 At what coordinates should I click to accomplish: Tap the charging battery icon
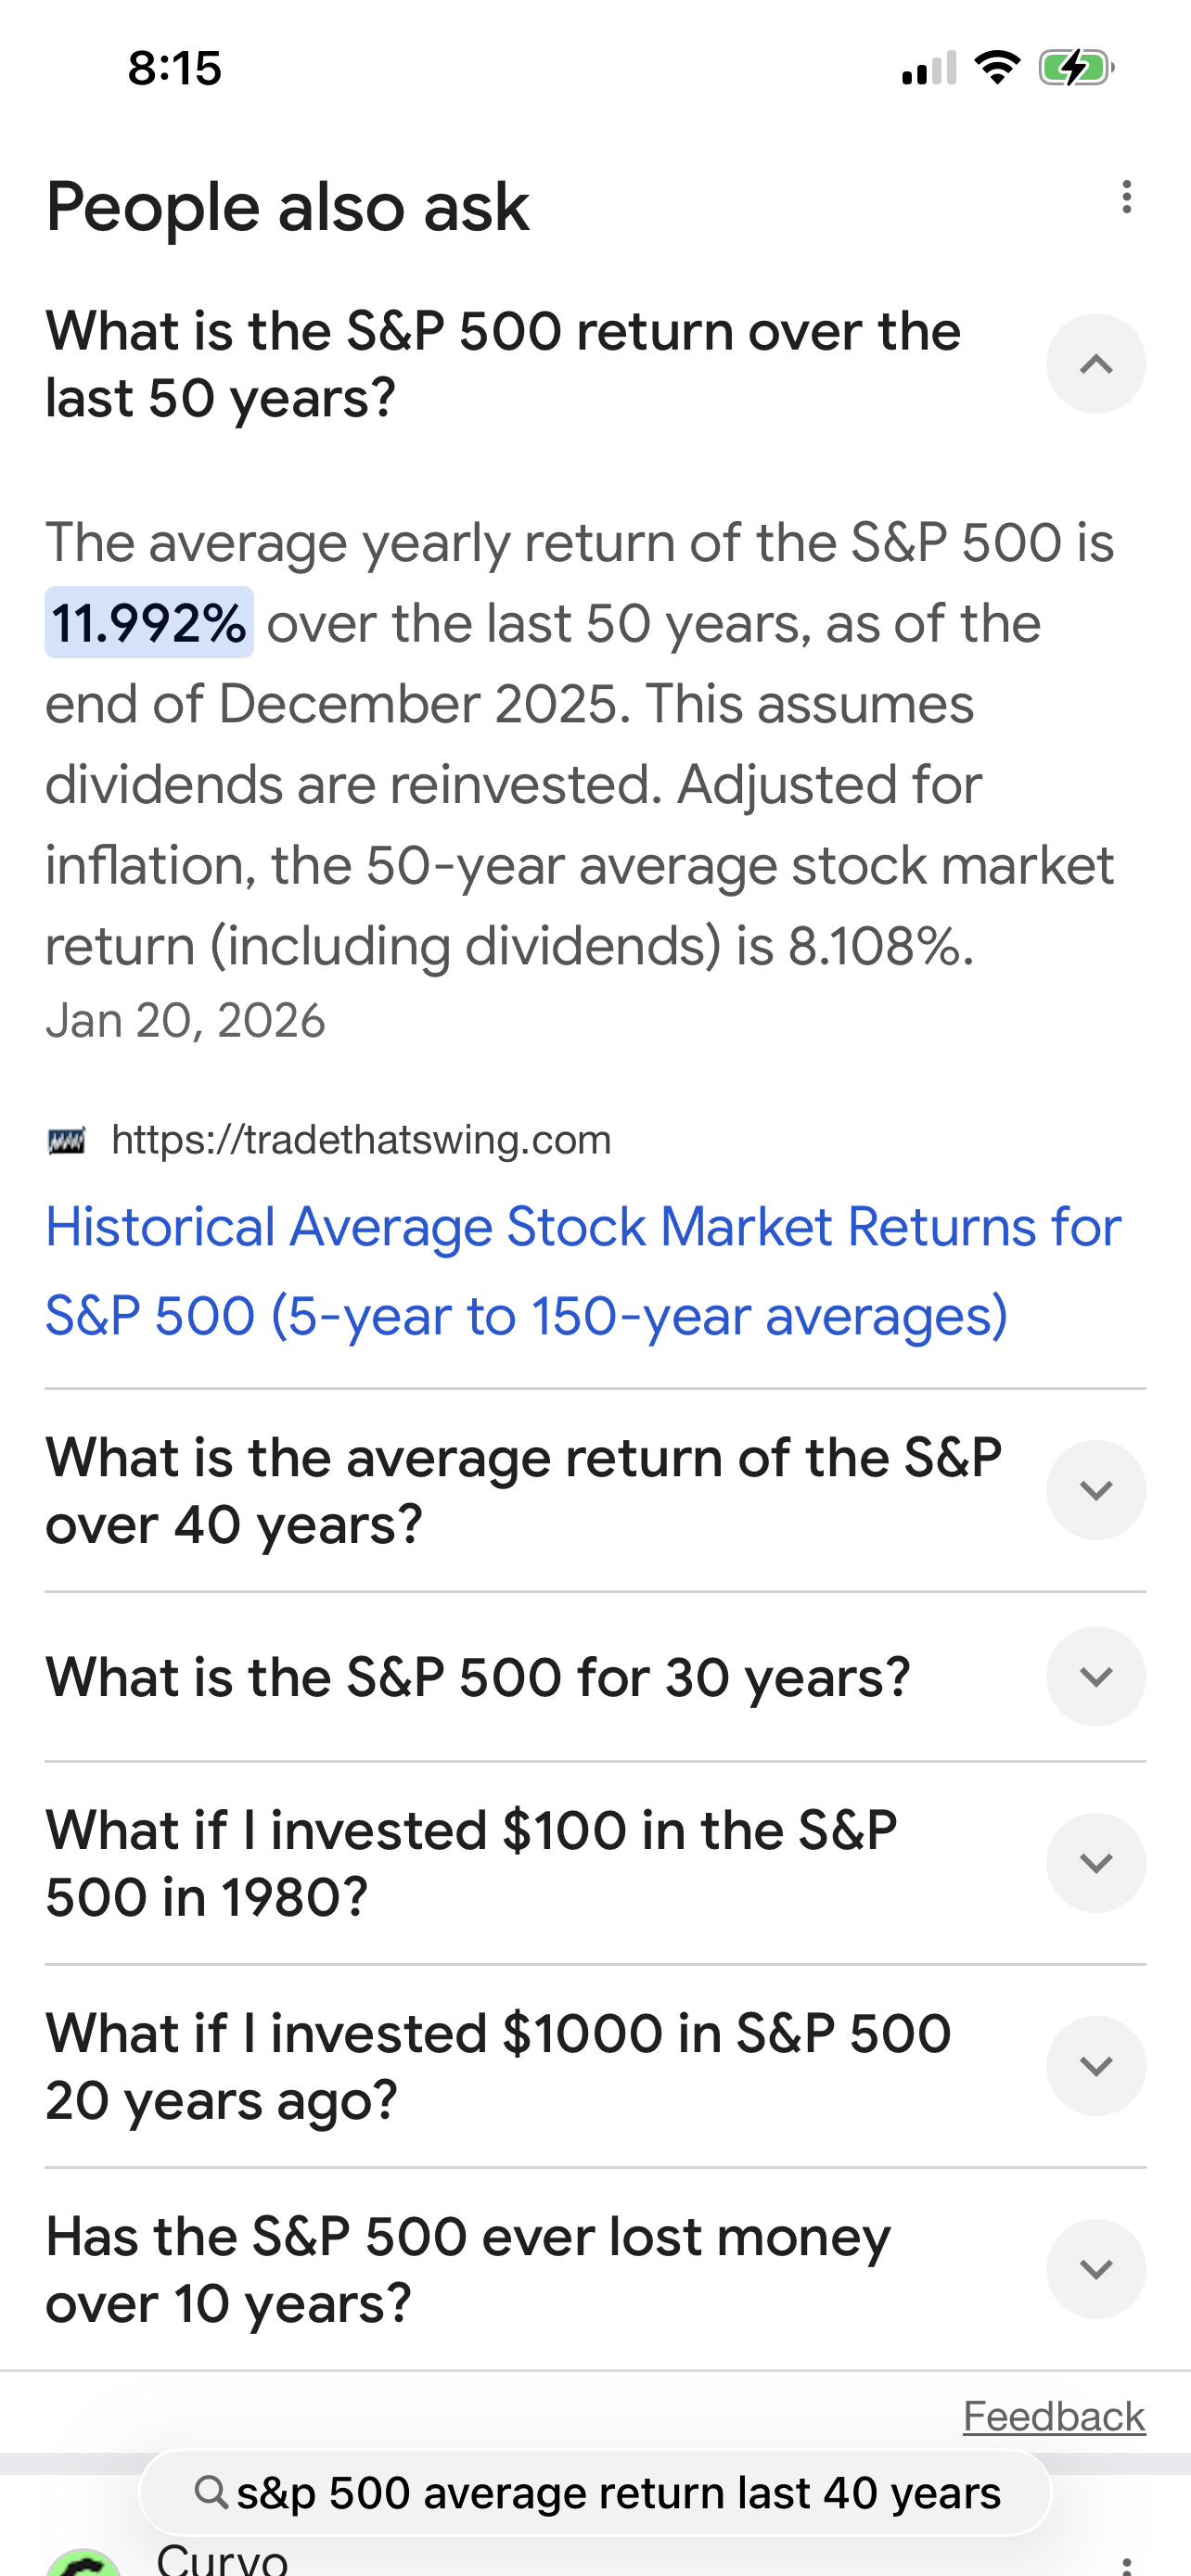pyautogui.click(x=1076, y=68)
